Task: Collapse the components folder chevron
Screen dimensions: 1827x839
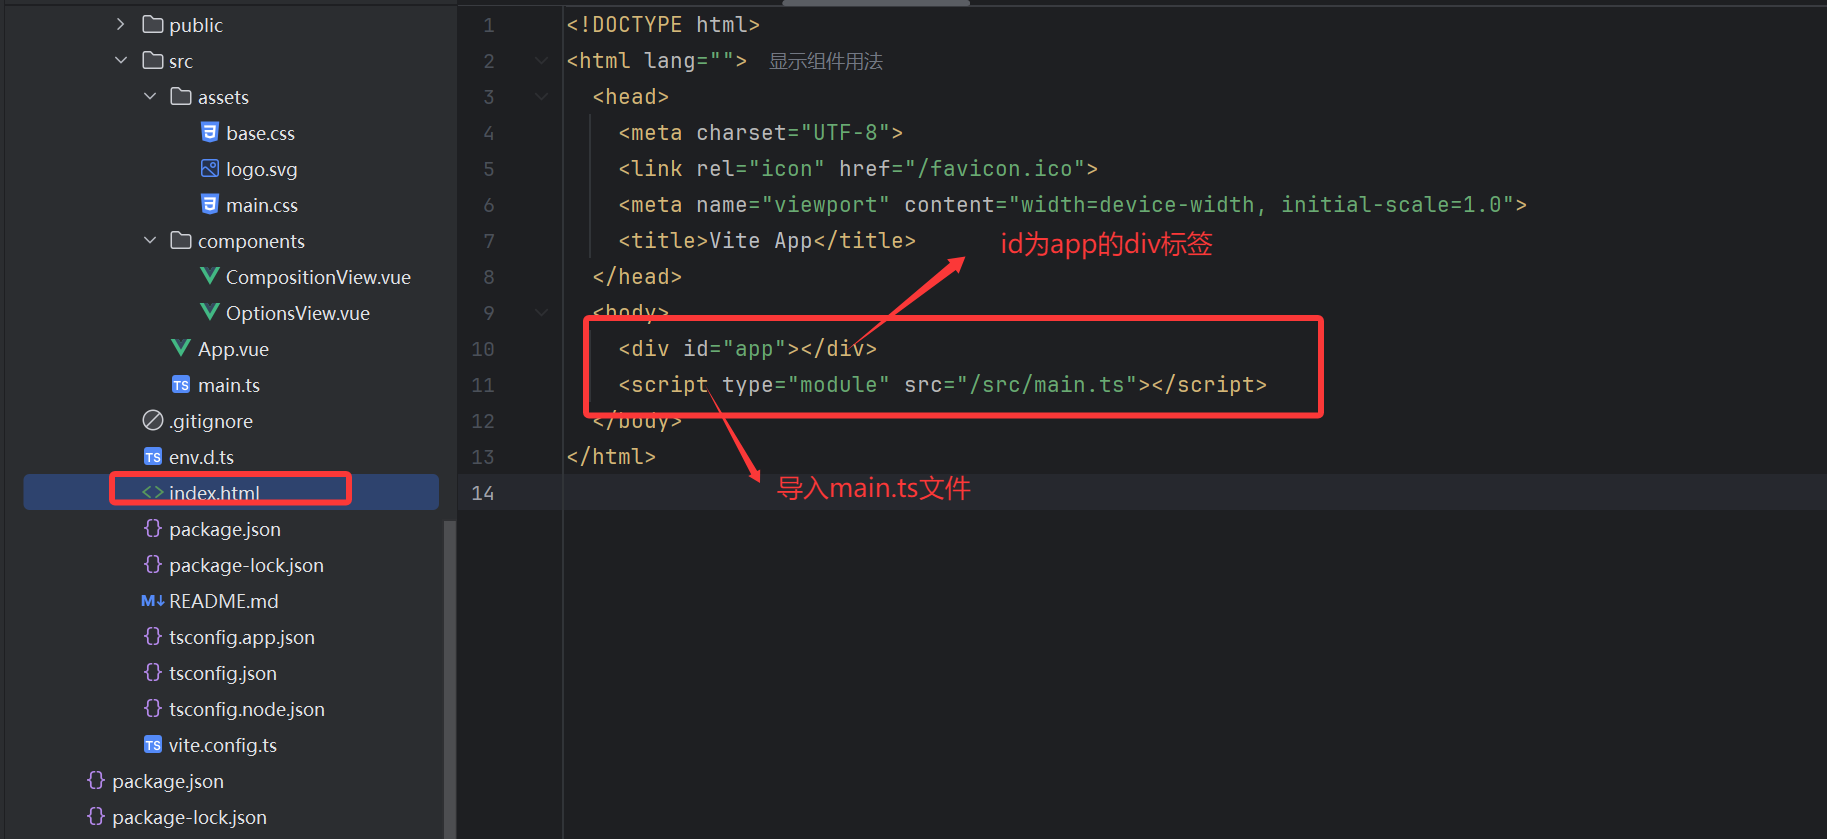Action: [x=150, y=240]
